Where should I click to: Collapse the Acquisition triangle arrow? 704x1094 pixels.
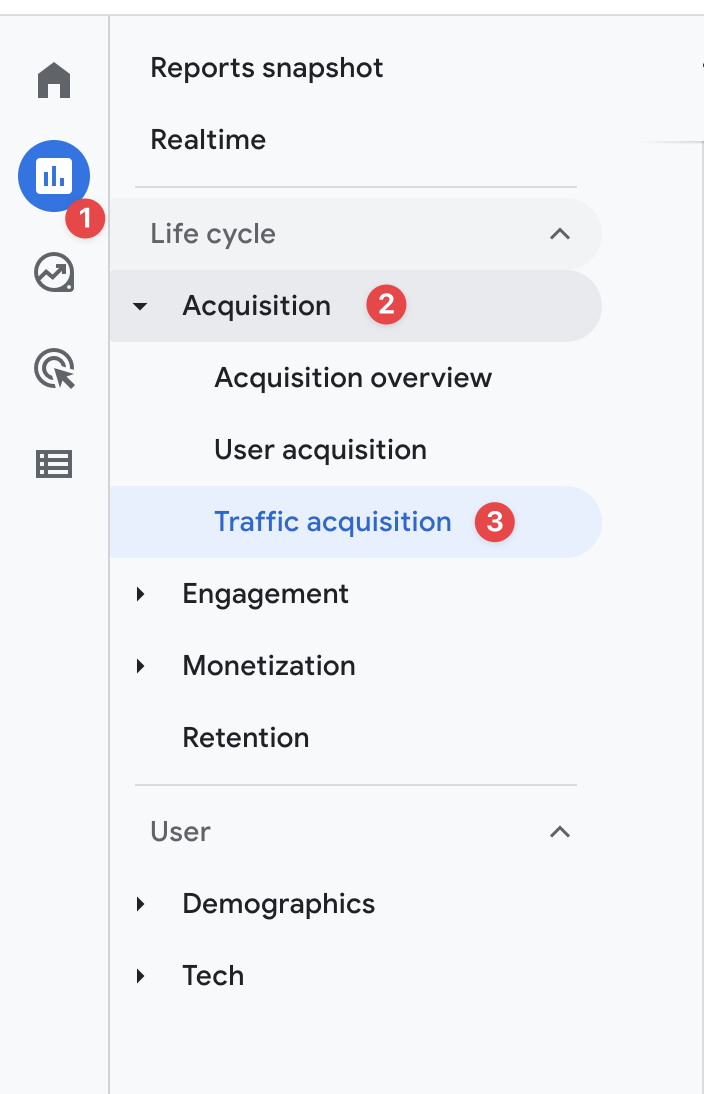click(140, 306)
